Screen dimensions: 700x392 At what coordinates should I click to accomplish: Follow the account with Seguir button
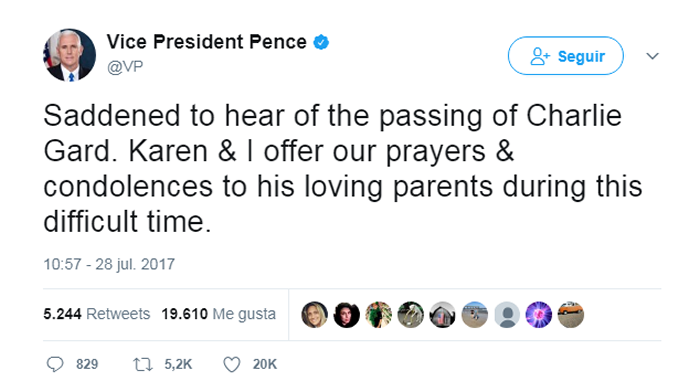pos(566,56)
